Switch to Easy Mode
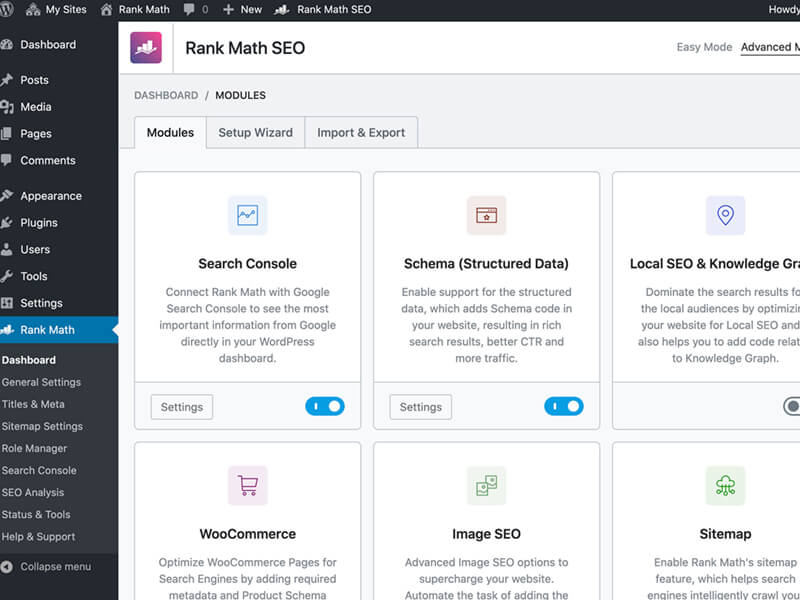800x600 pixels. pyautogui.click(x=704, y=47)
